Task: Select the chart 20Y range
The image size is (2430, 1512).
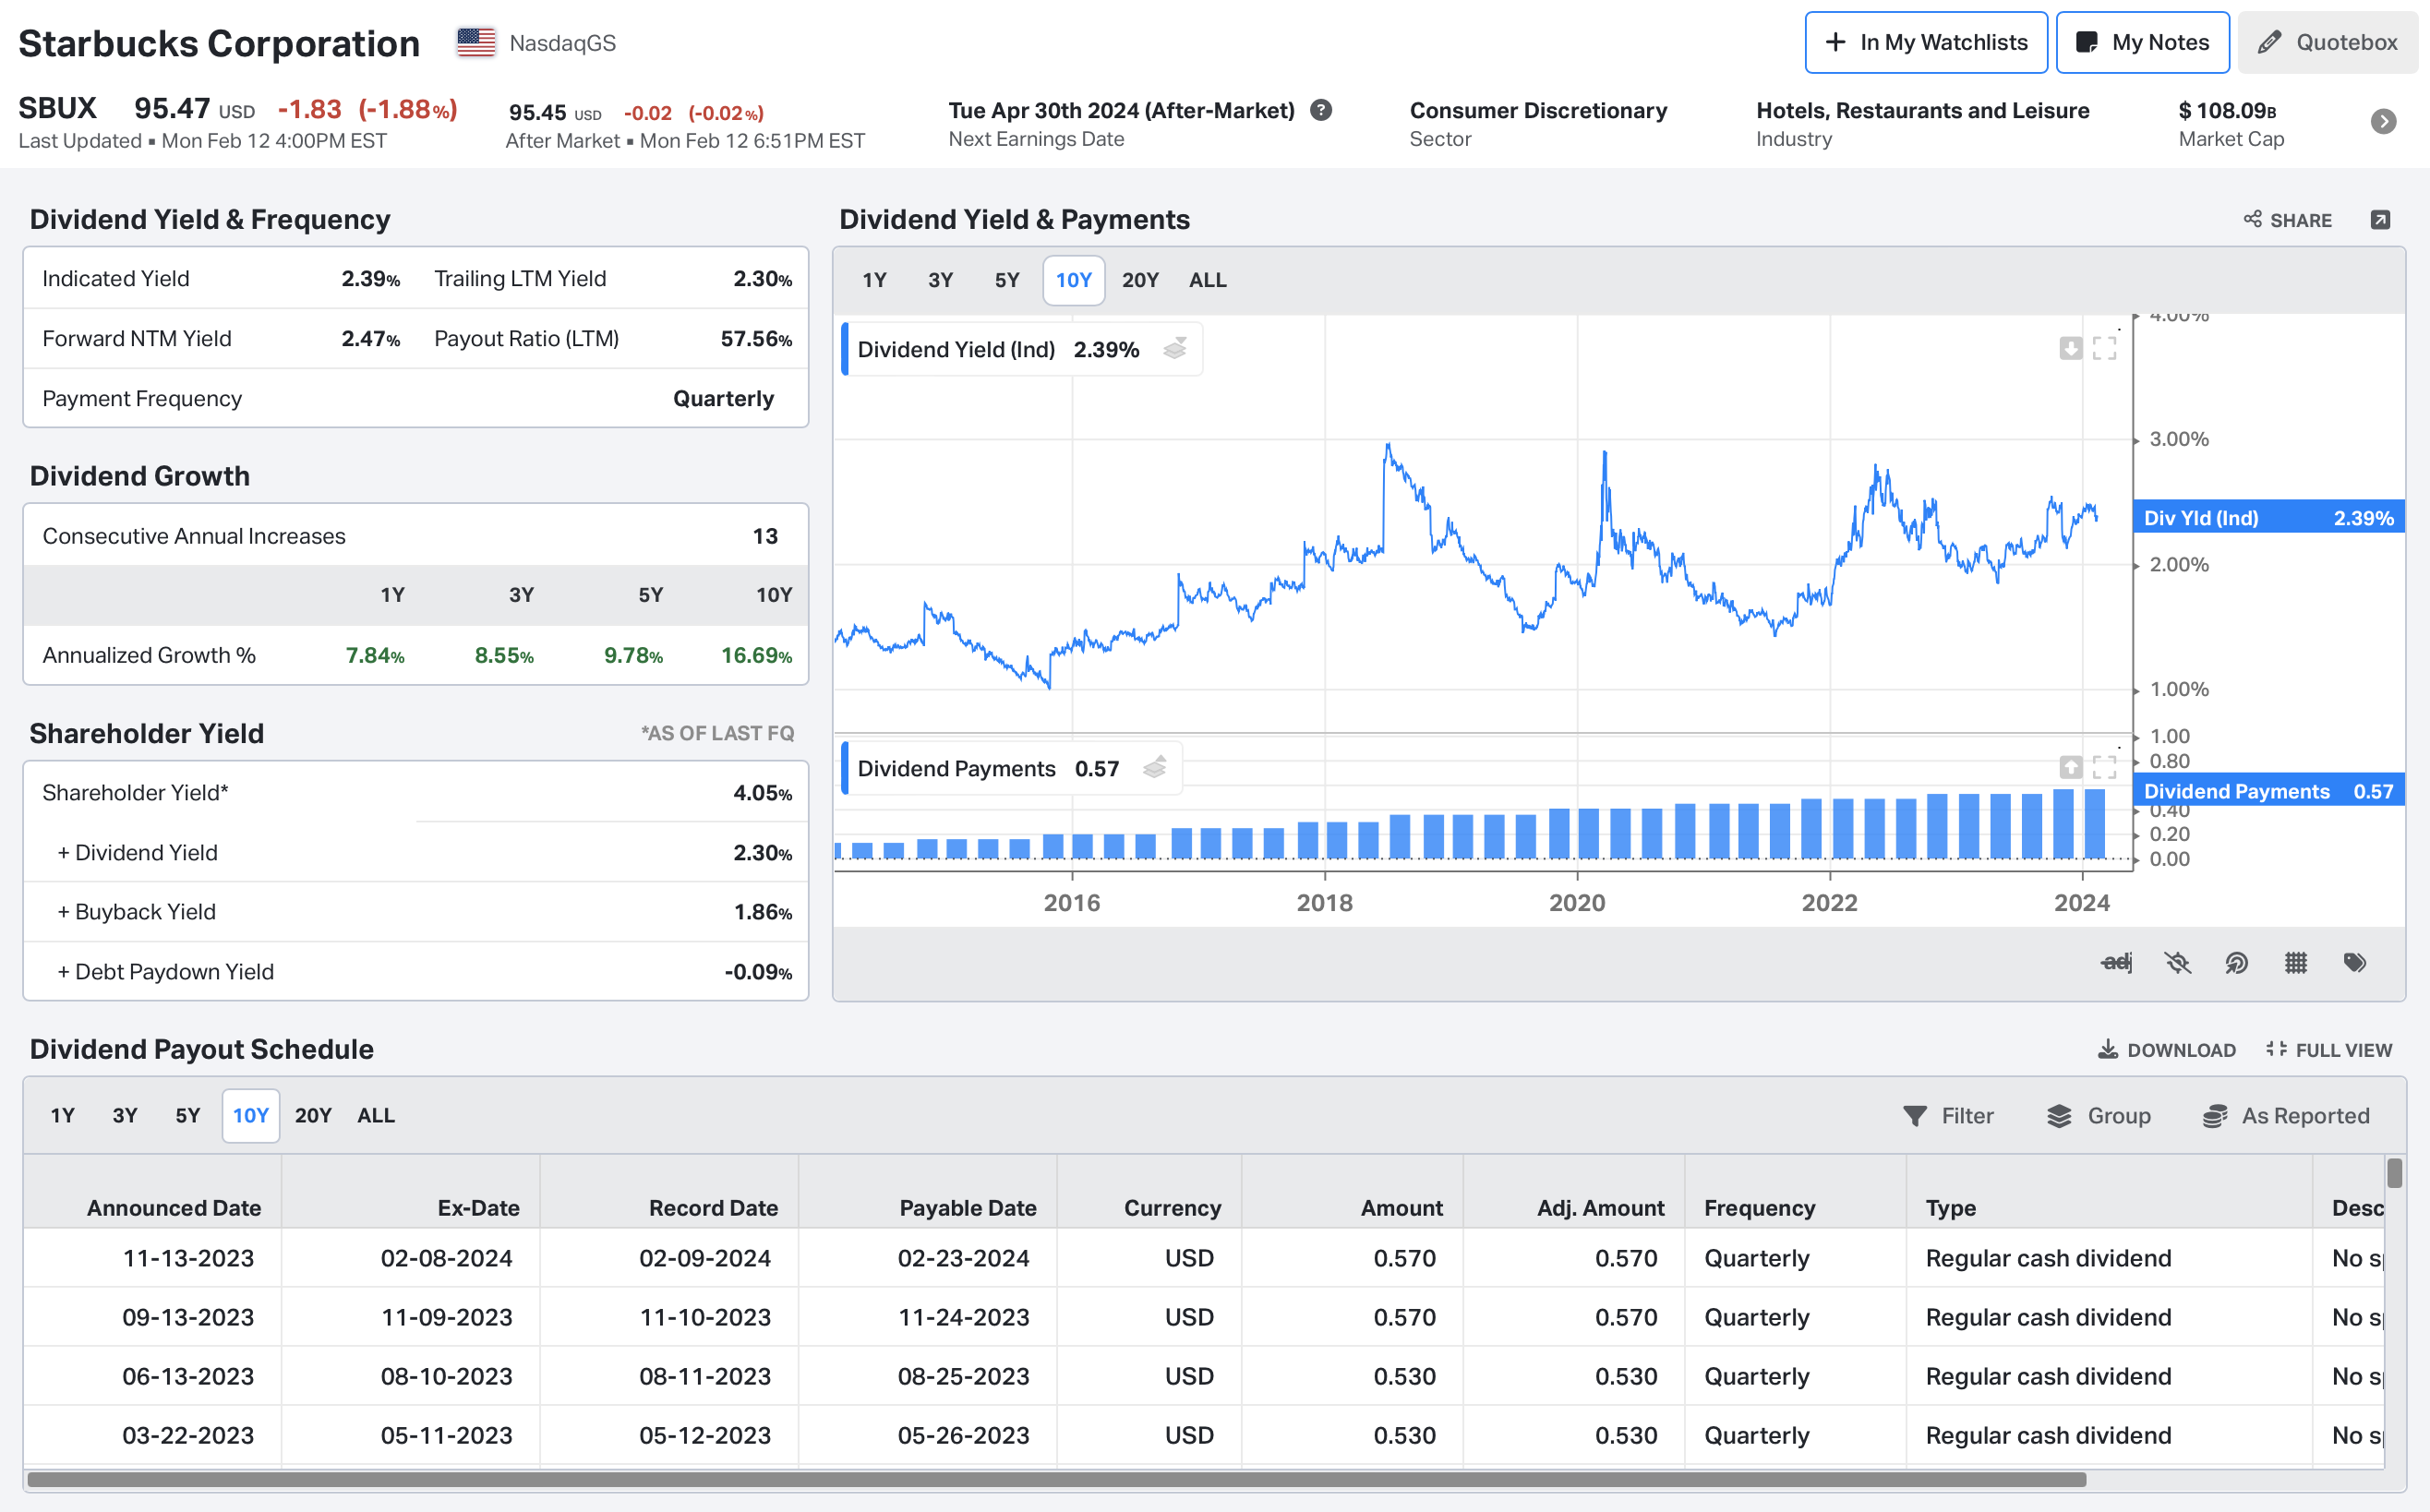Action: [1140, 280]
